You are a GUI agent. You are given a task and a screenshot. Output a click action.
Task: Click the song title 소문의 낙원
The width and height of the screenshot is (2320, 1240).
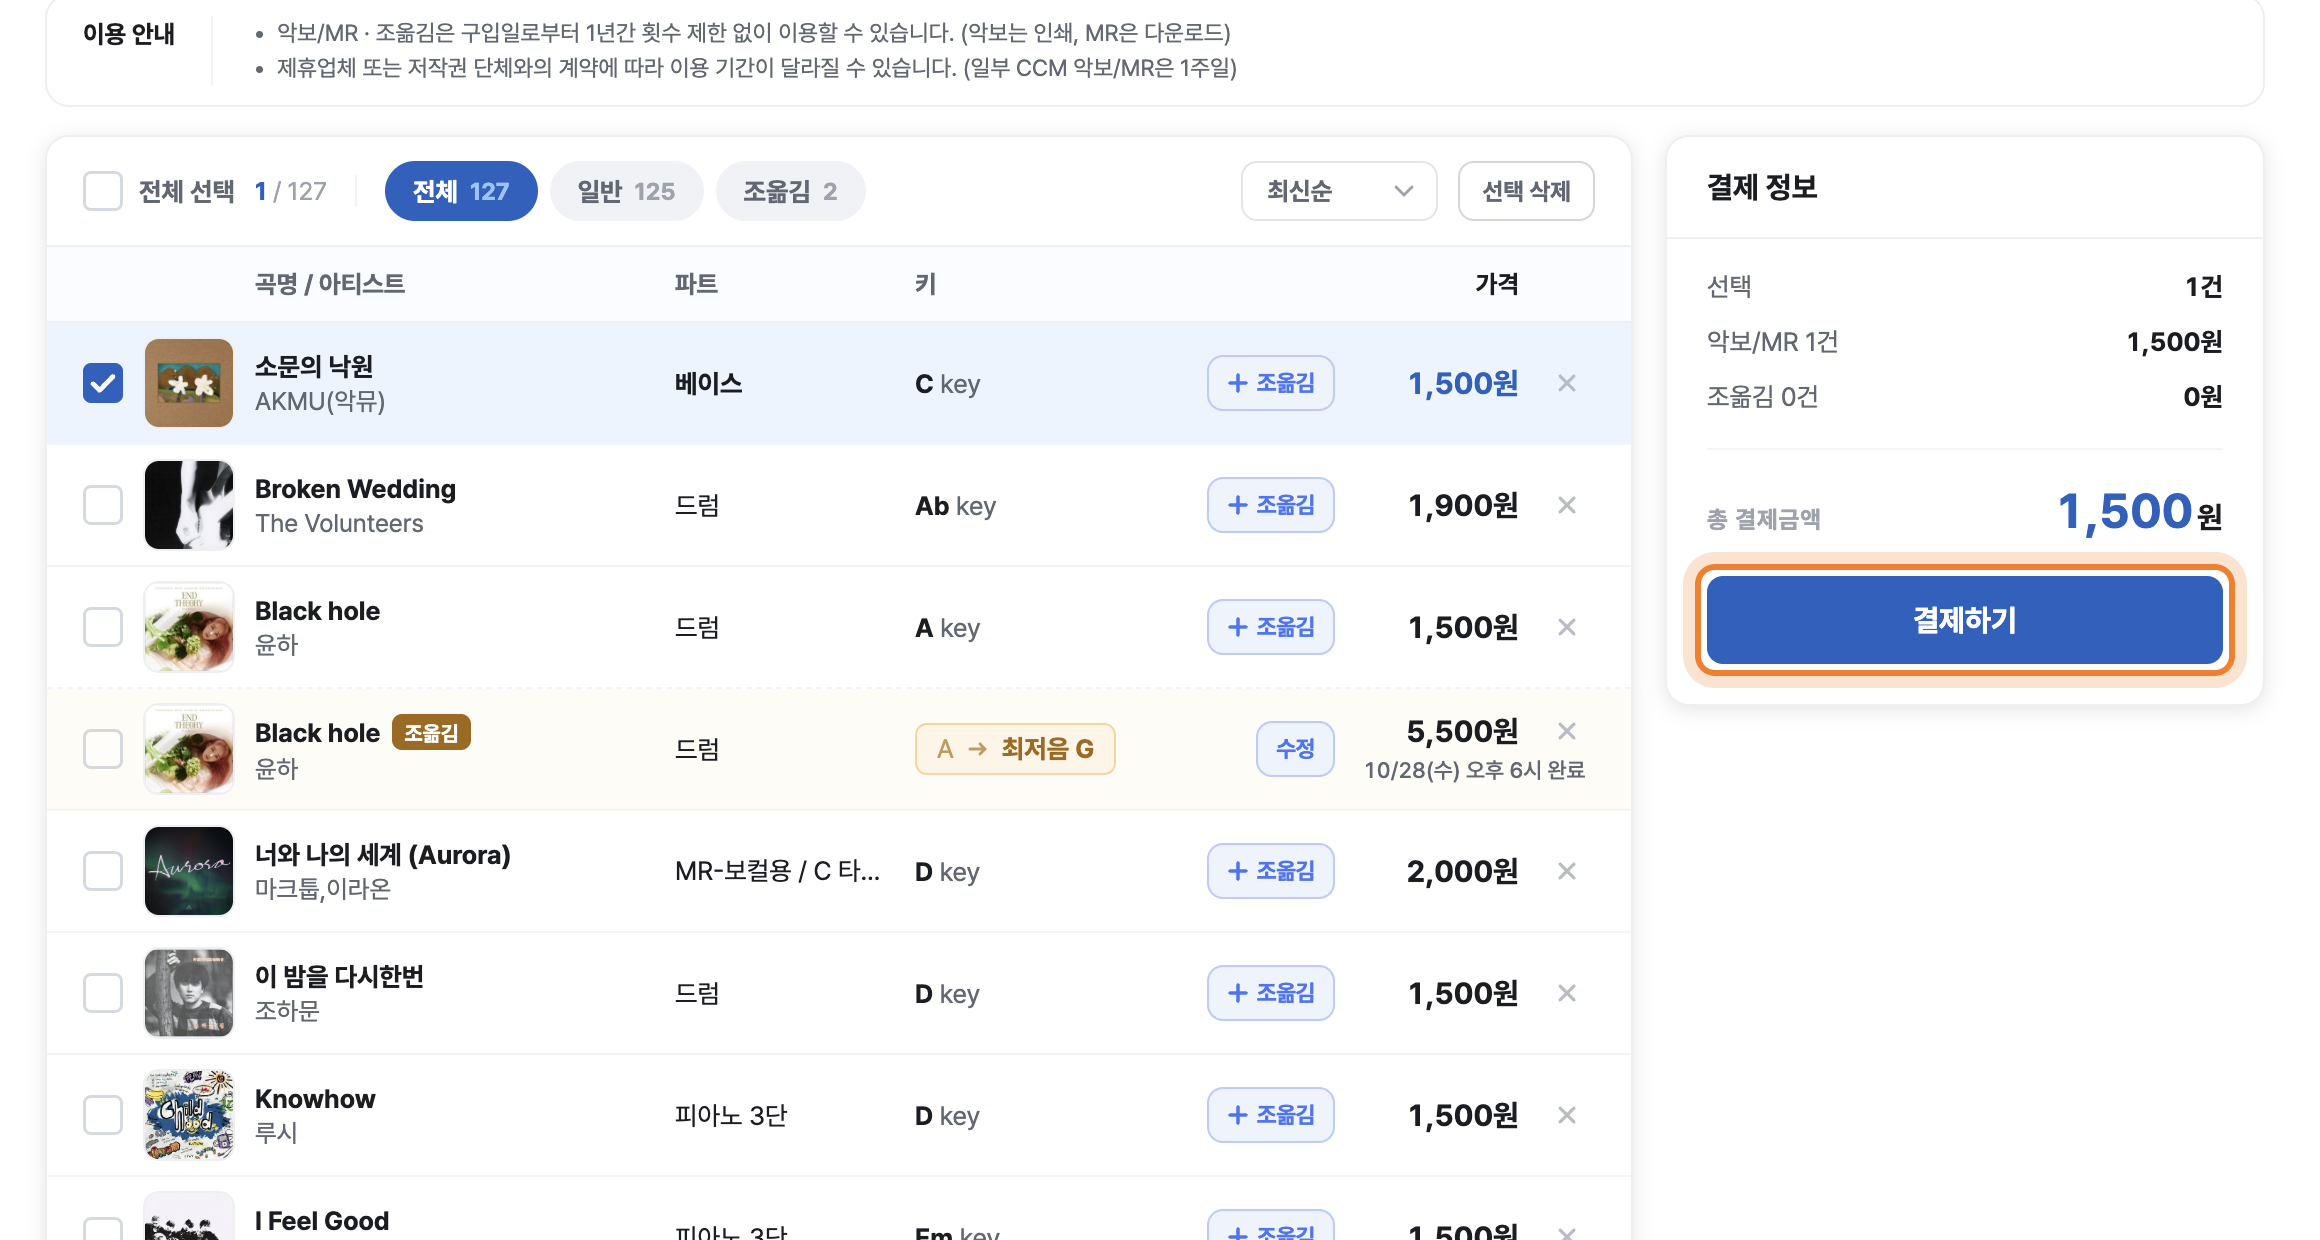(314, 366)
